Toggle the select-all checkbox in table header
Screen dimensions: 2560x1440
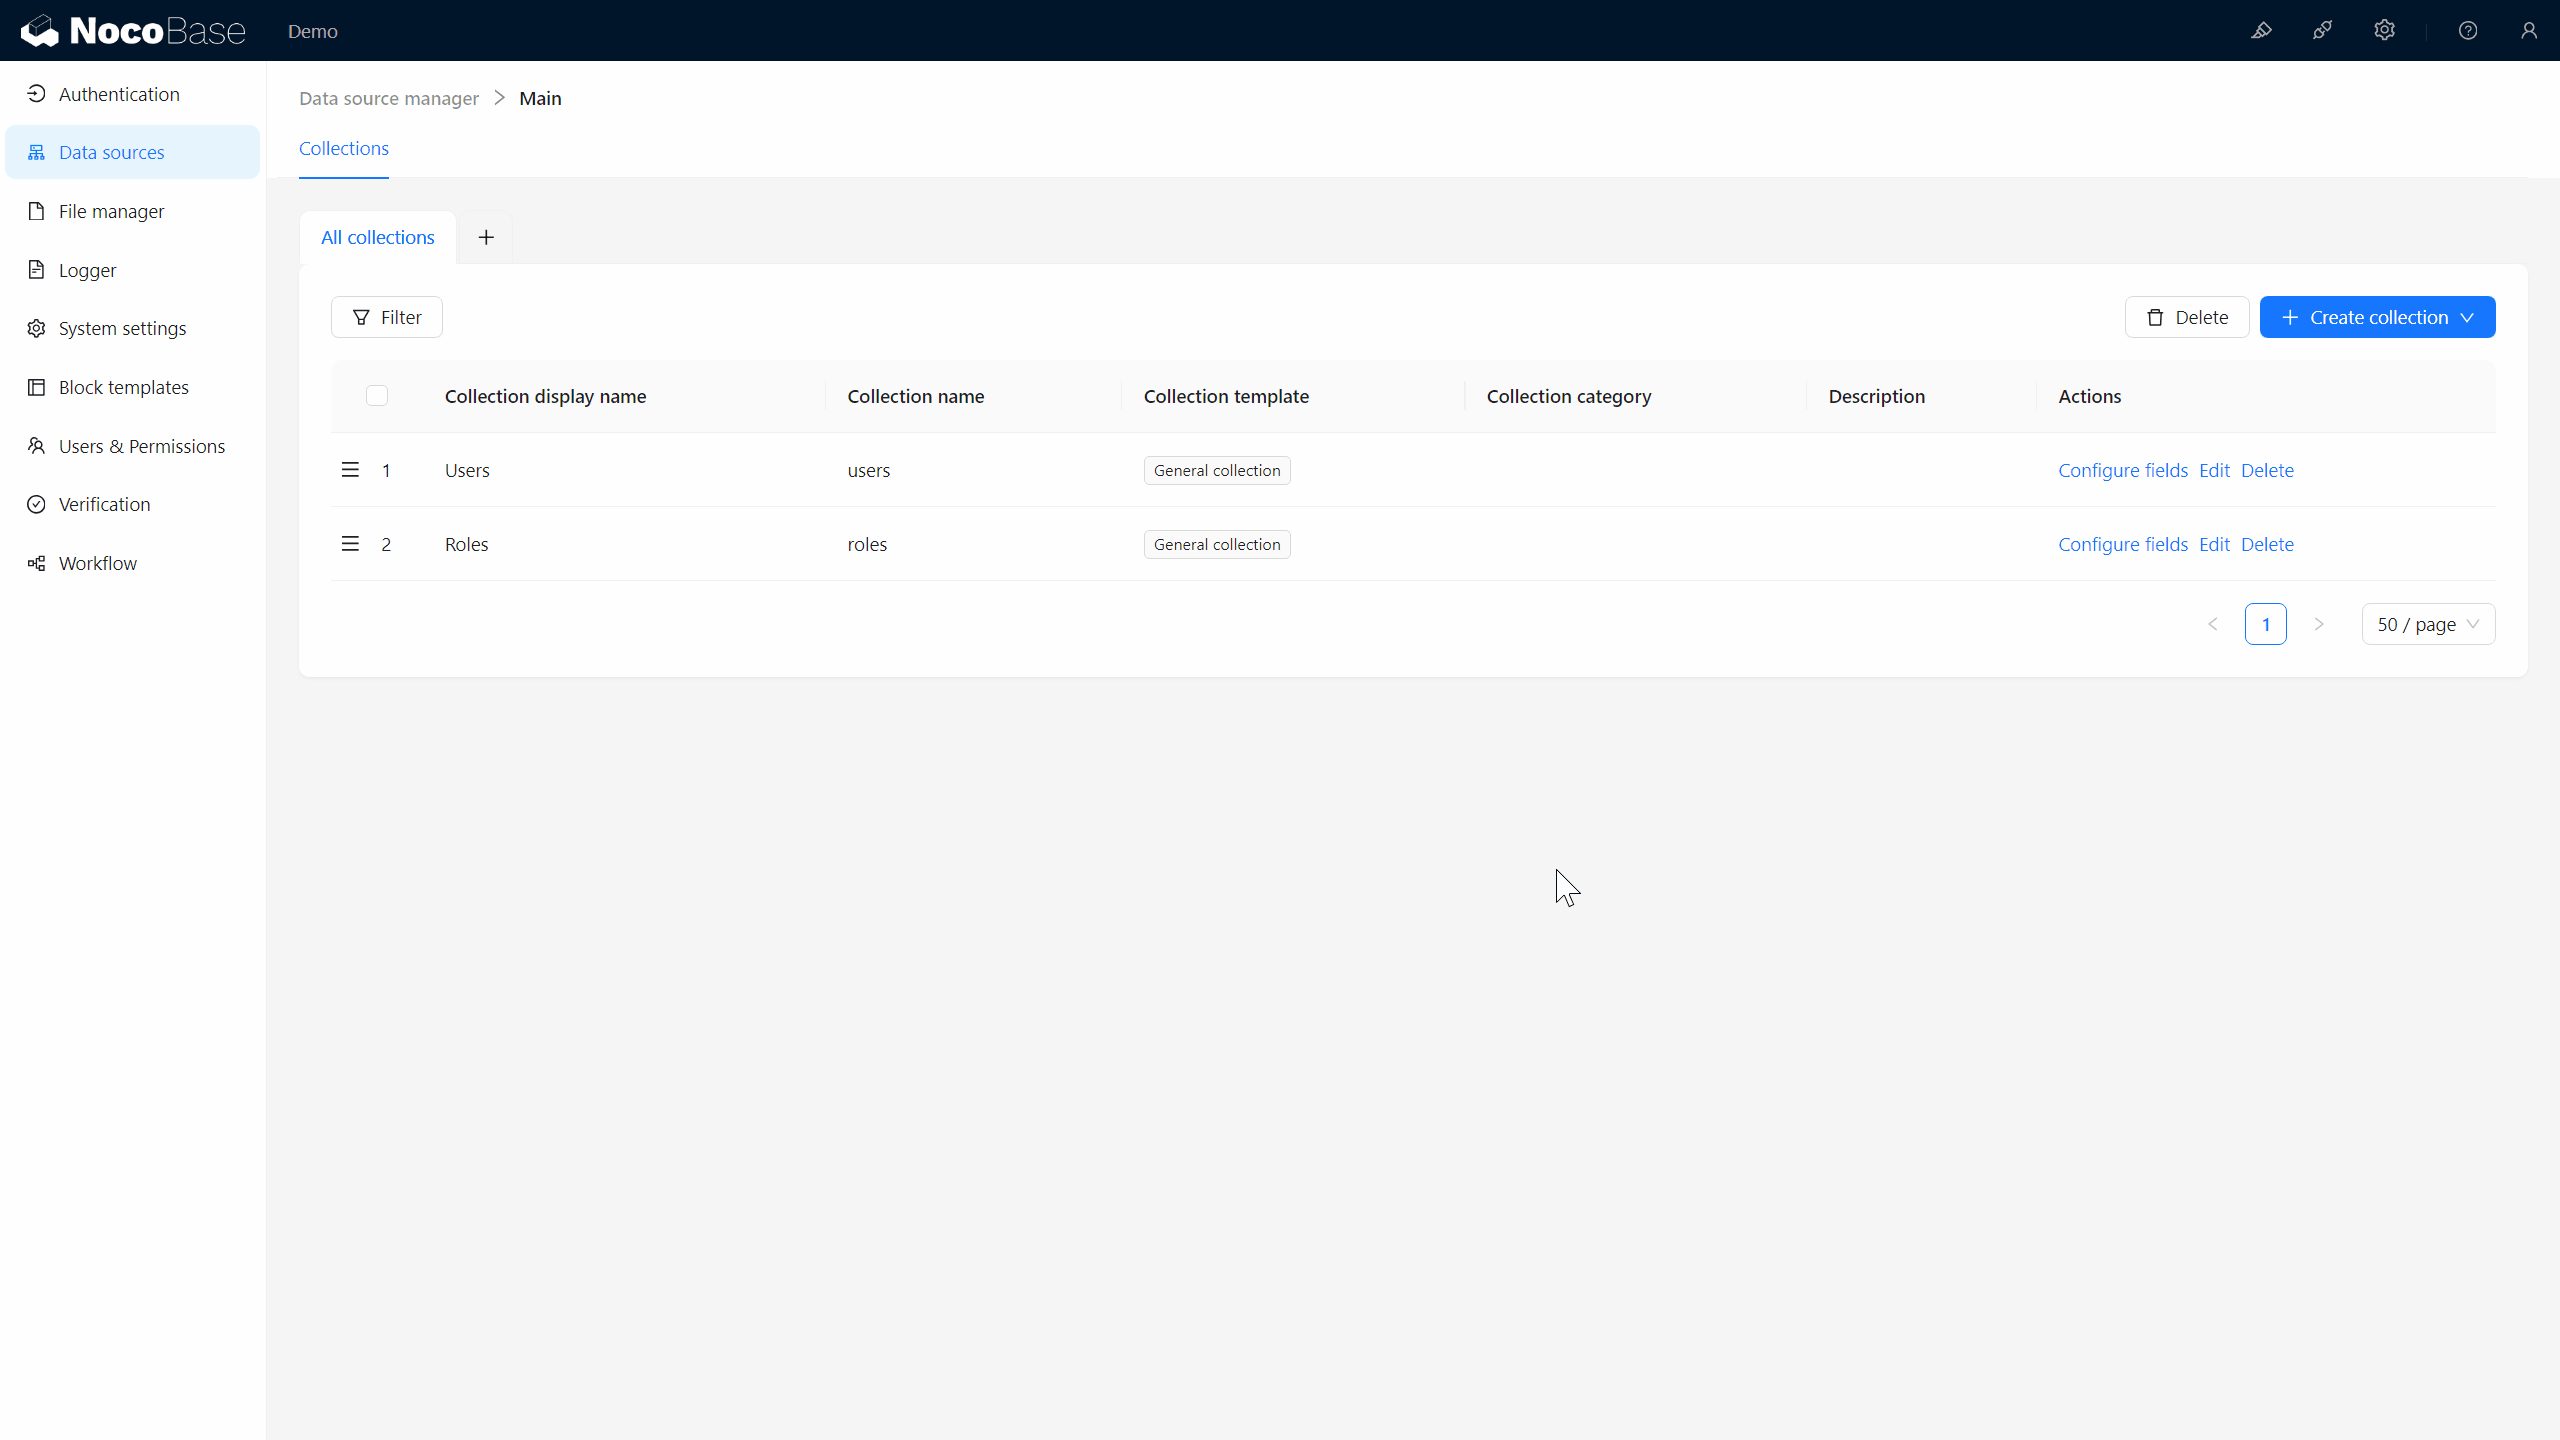[376, 392]
